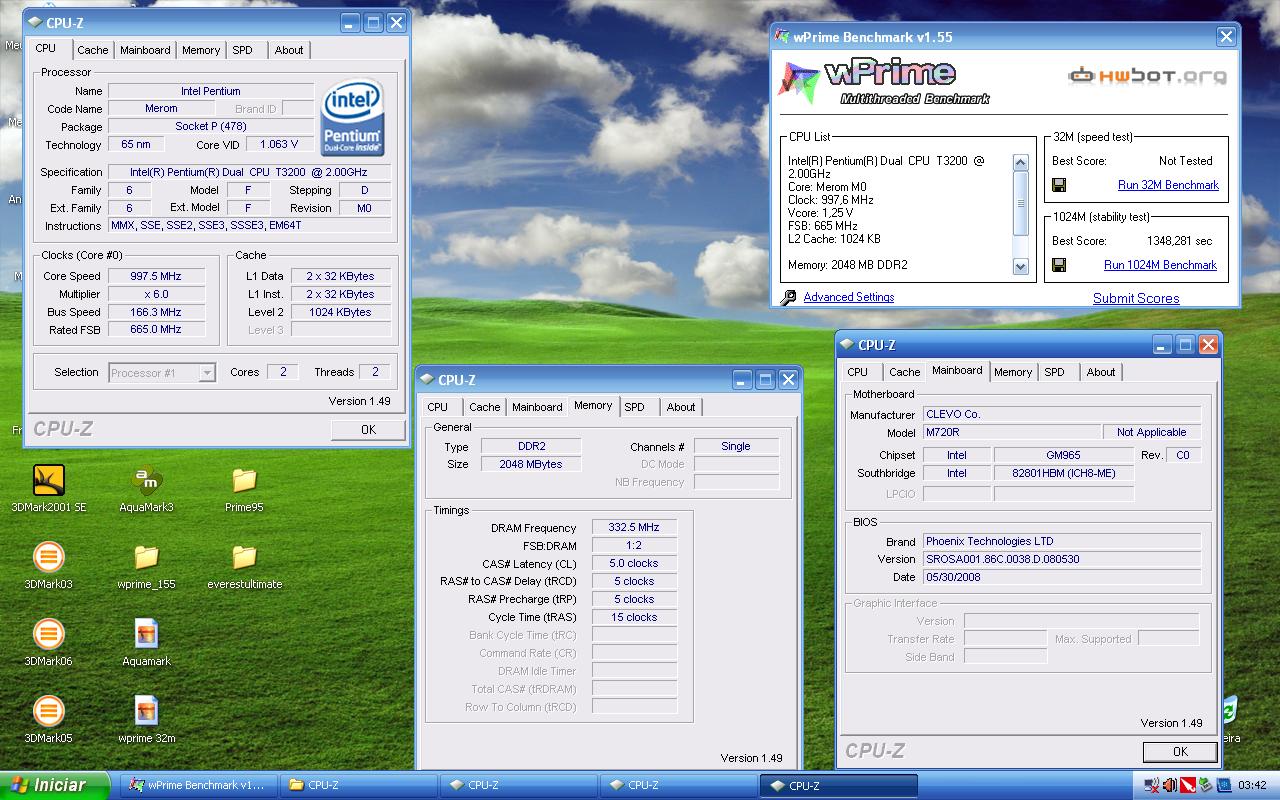Click the network disconnected tray icon
This screenshot has width=1280, height=800.
click(1152, 785)
